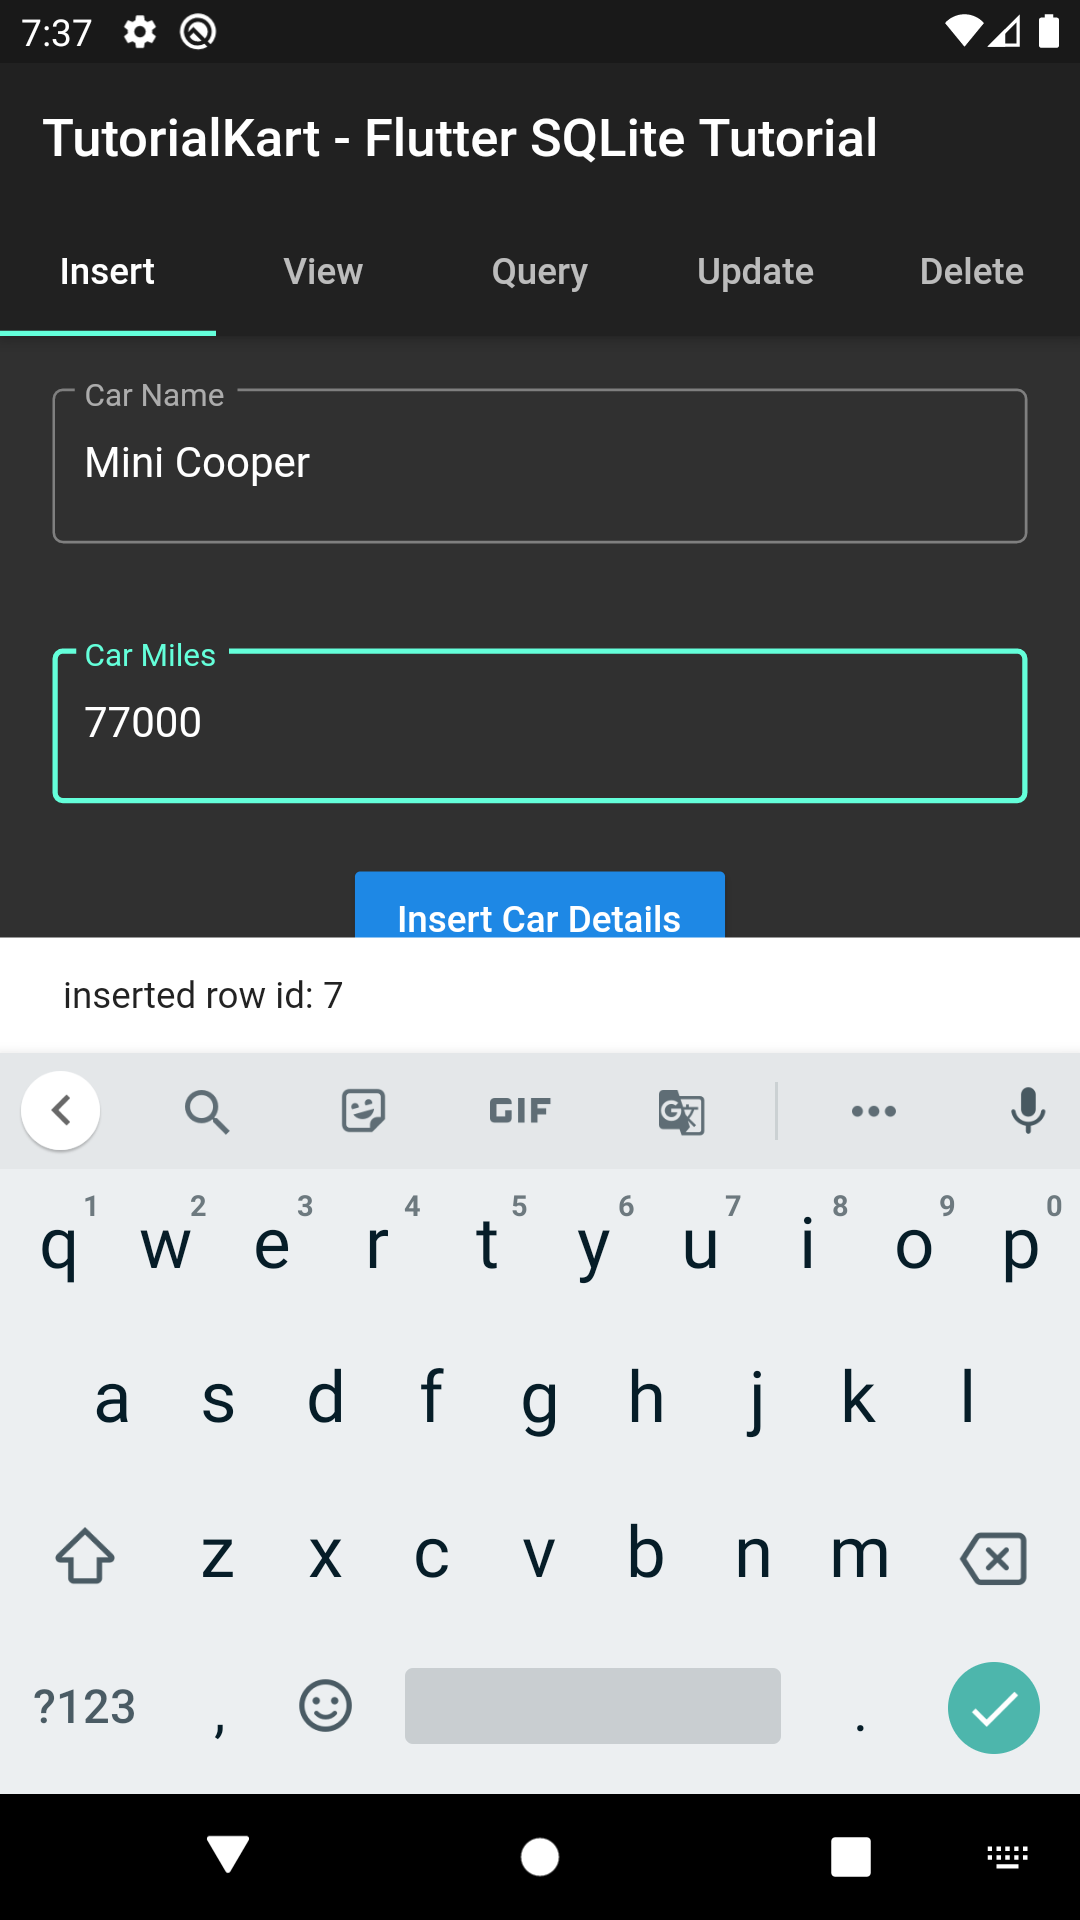Start voice input with the microphone icon
This screenshot has width=1080, height=1920.
pyautogui.click(x=1028, y=1110)
